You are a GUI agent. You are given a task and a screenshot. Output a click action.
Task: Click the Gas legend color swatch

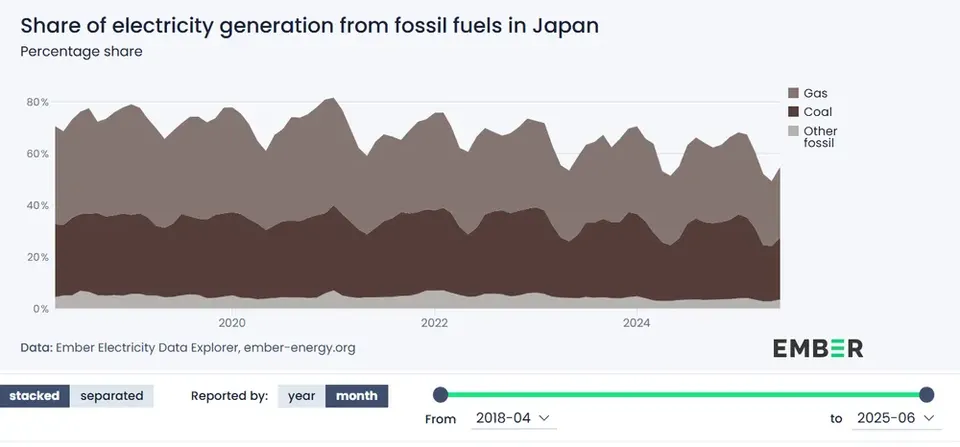click(x=793, y=93)
